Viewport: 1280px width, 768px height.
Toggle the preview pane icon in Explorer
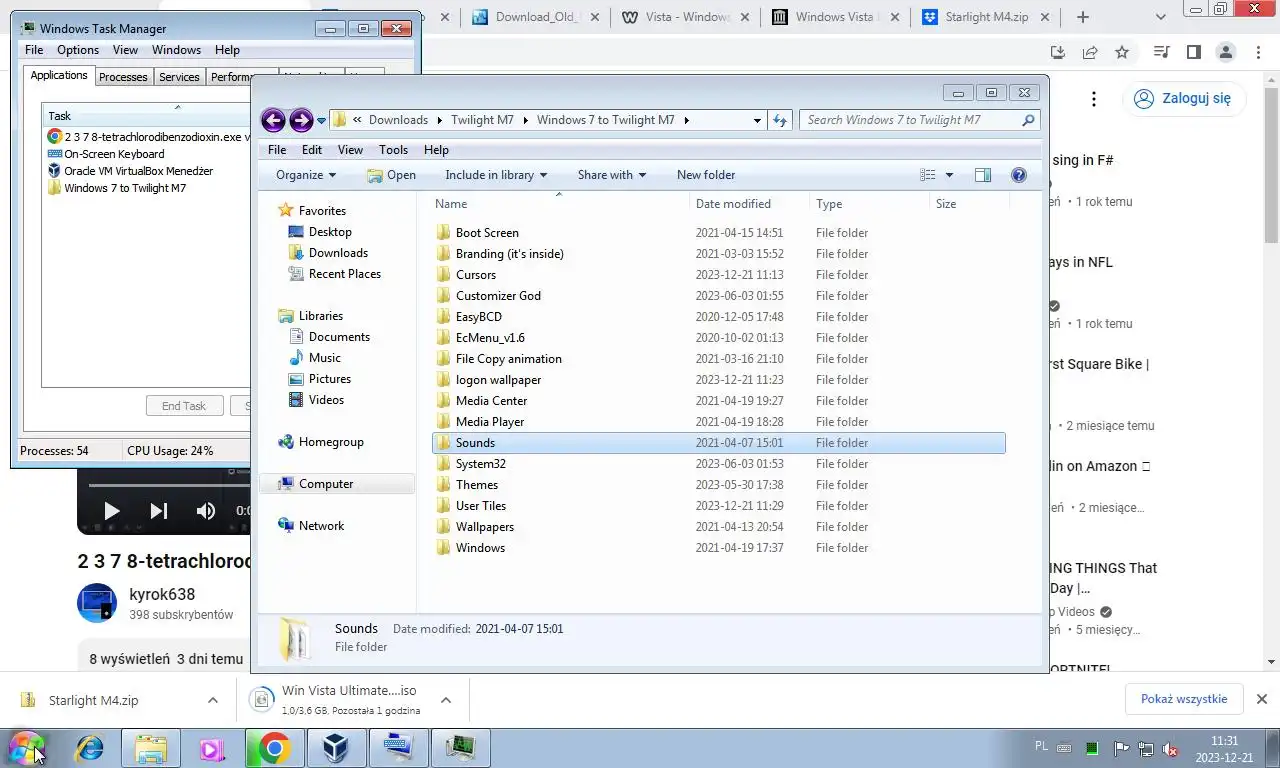click(x=983, y=175)
